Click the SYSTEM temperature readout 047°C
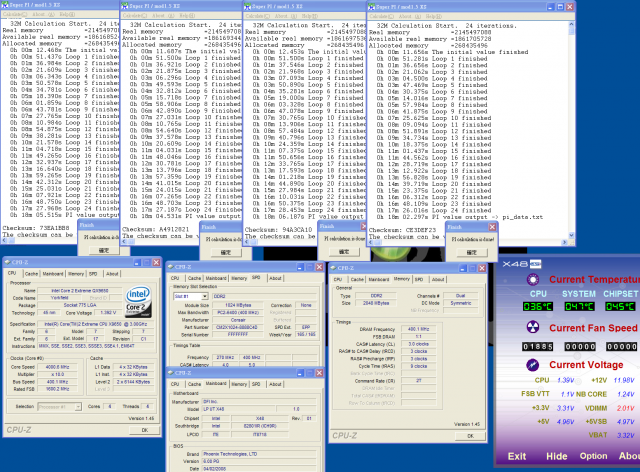 [x=579, y=307]
